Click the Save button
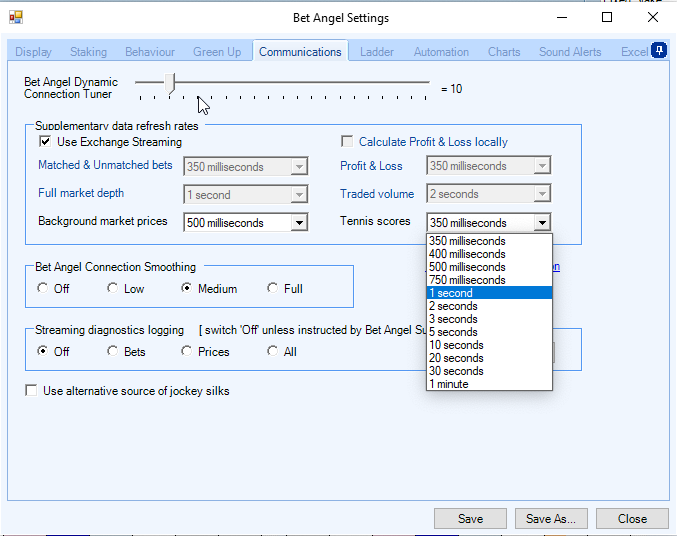Viewport: 677px width, 536px height. pyautogui.click(x=470, y=518)
